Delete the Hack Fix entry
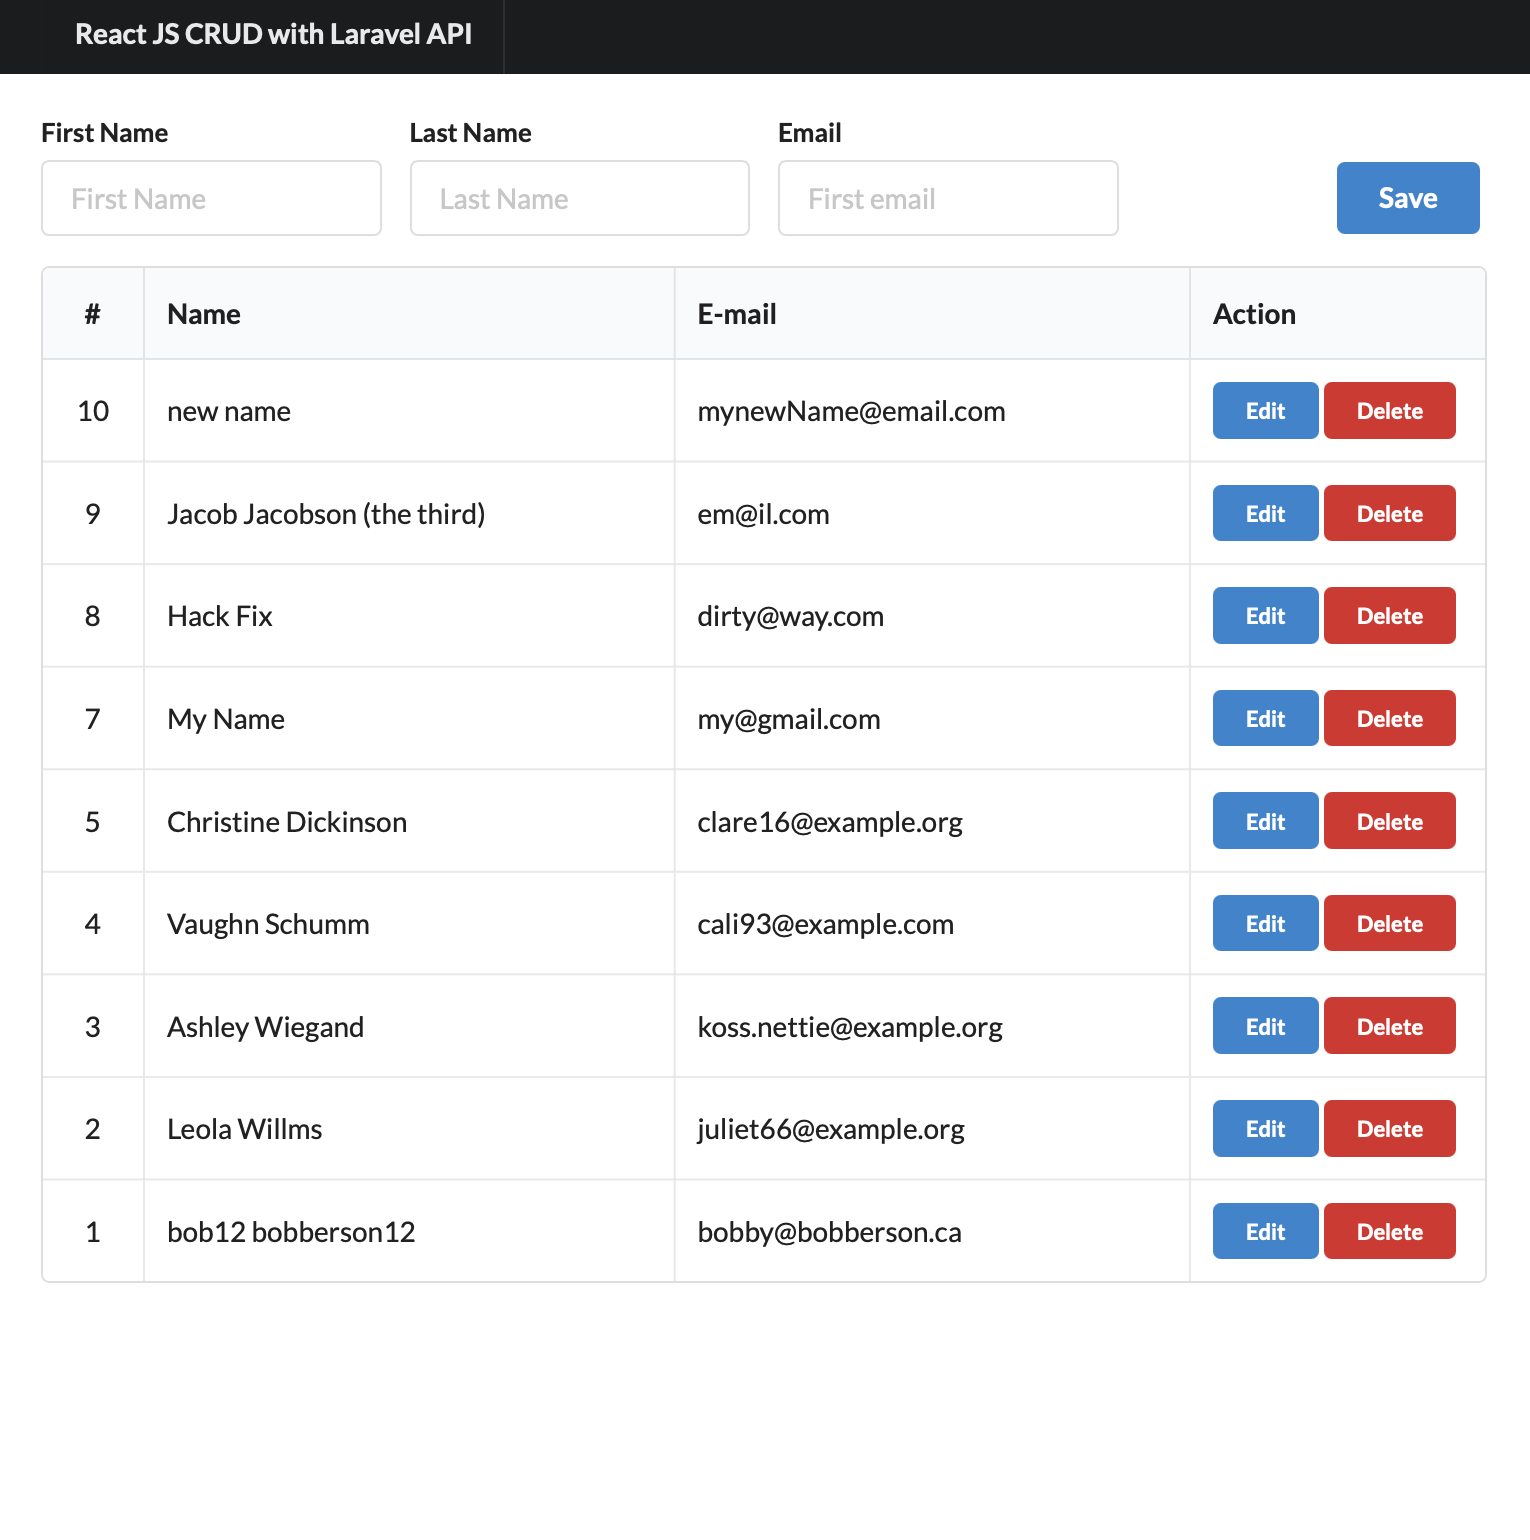The image size is (1530, 1540). click(x=1389, y=615)
